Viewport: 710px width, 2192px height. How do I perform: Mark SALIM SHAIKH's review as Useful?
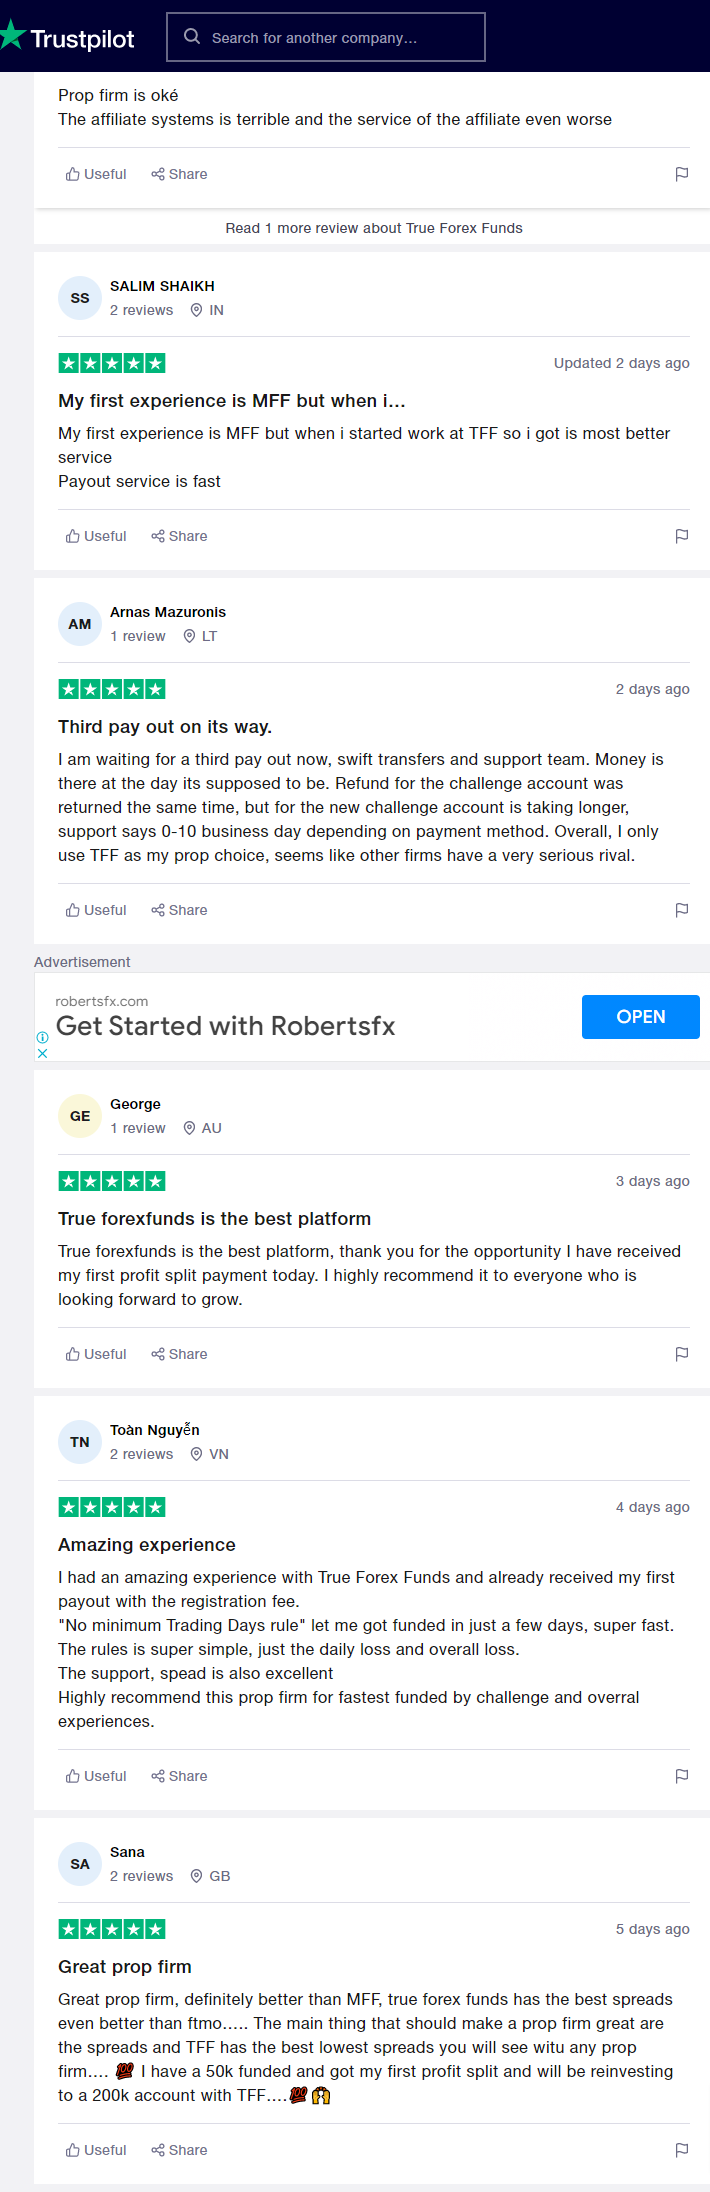[x=96, y=536]
